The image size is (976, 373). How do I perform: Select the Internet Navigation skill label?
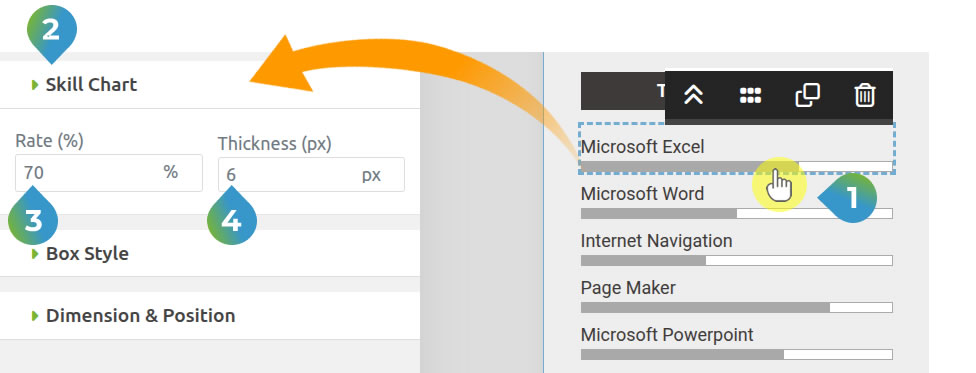(x=656, y=240)
